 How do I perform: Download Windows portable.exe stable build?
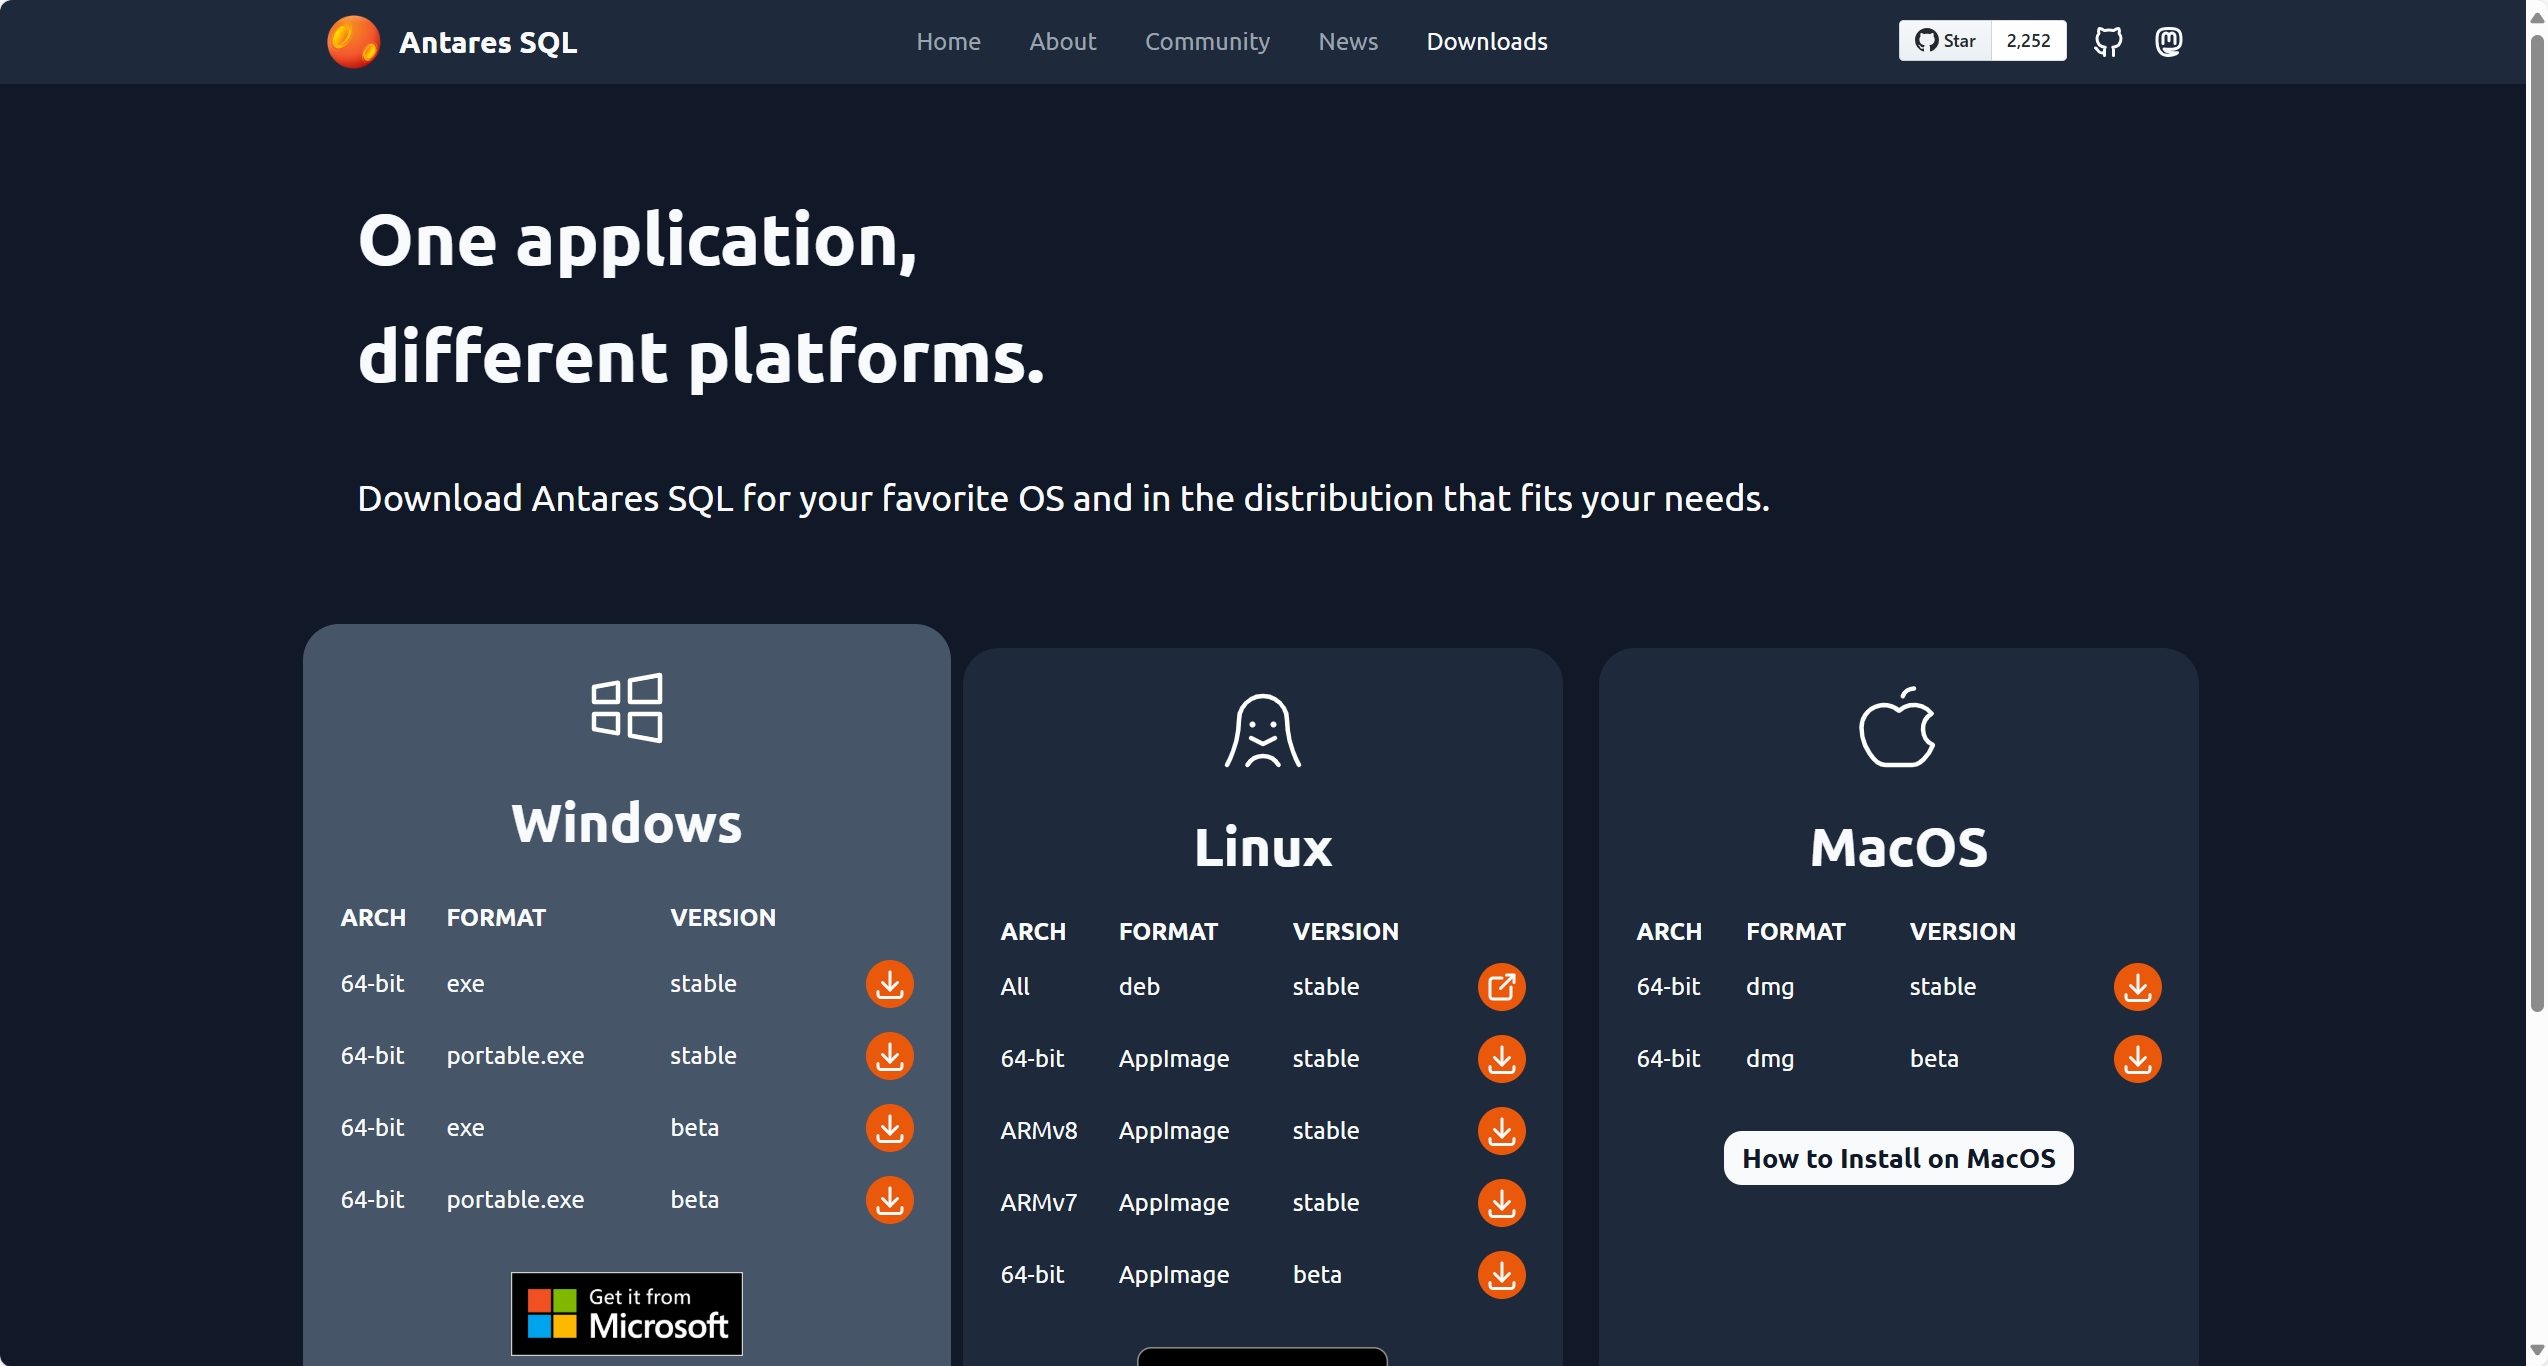point(889,1056)
